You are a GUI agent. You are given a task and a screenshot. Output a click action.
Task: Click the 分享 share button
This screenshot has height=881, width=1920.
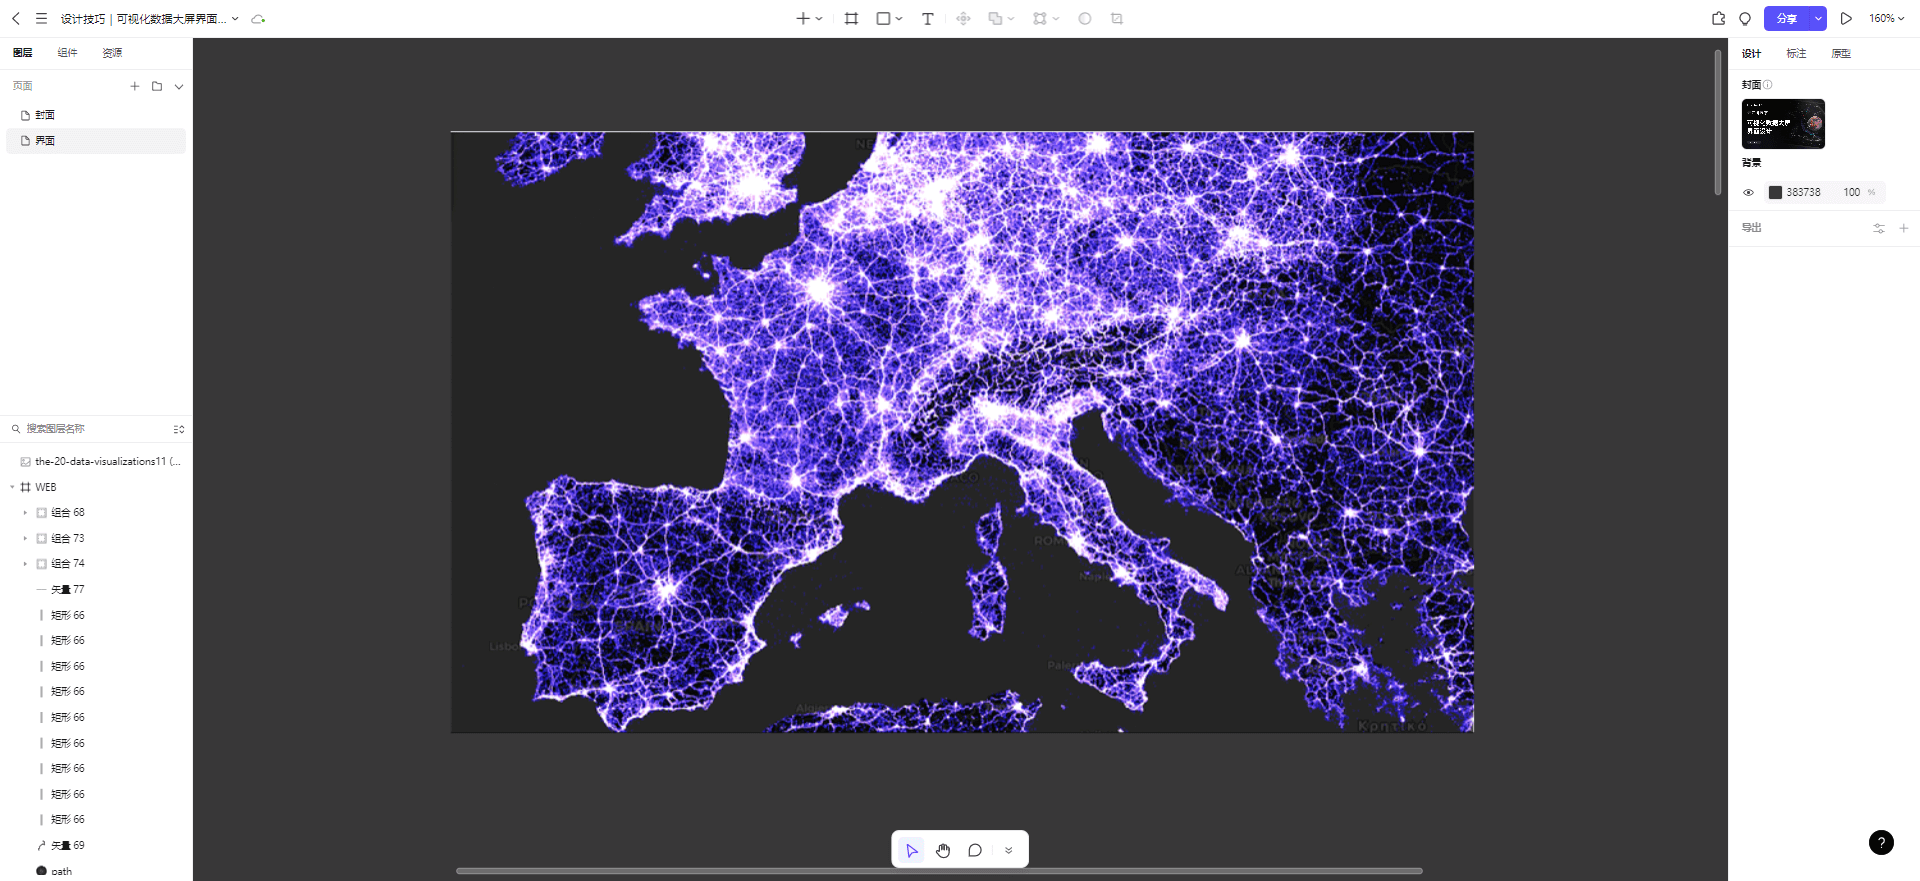coord(1787,18)
